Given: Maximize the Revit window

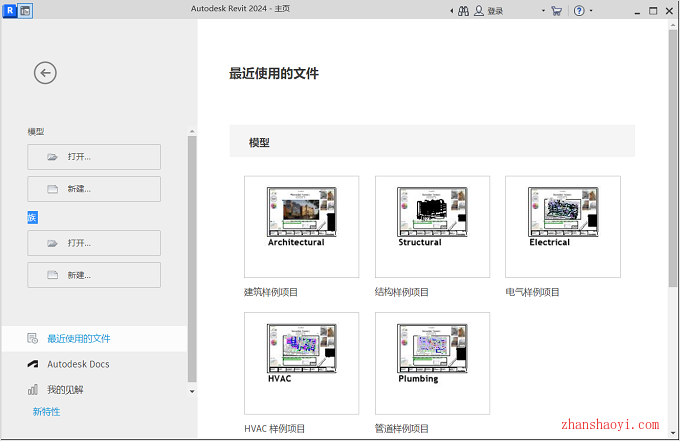Looking at the screenshot, I should [x=653, y=11].
